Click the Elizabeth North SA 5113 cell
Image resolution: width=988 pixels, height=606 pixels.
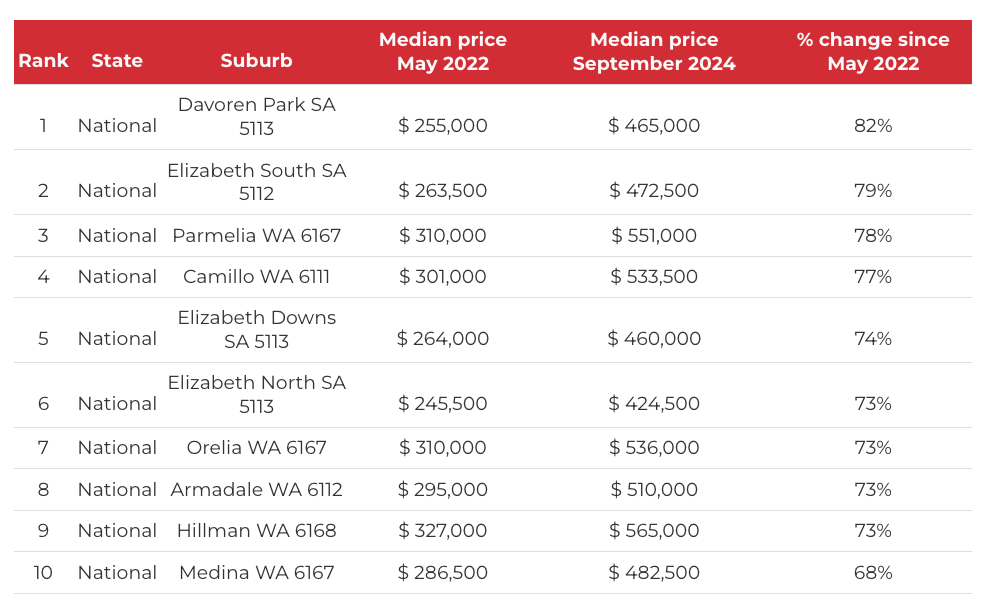pyautogui.click(x=256, y=394)
